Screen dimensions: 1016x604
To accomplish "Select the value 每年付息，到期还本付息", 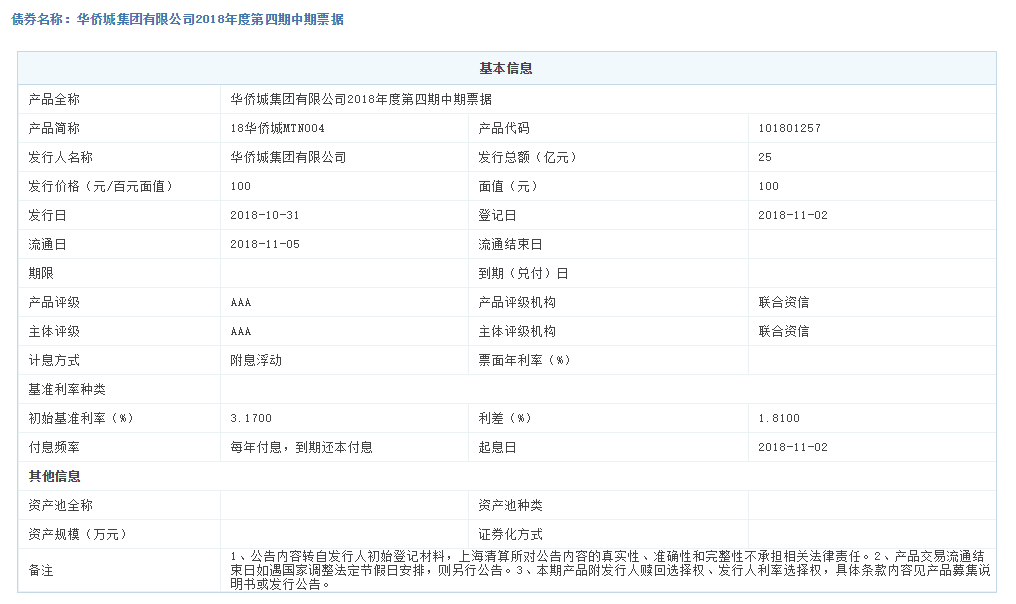I will (301, 448).
